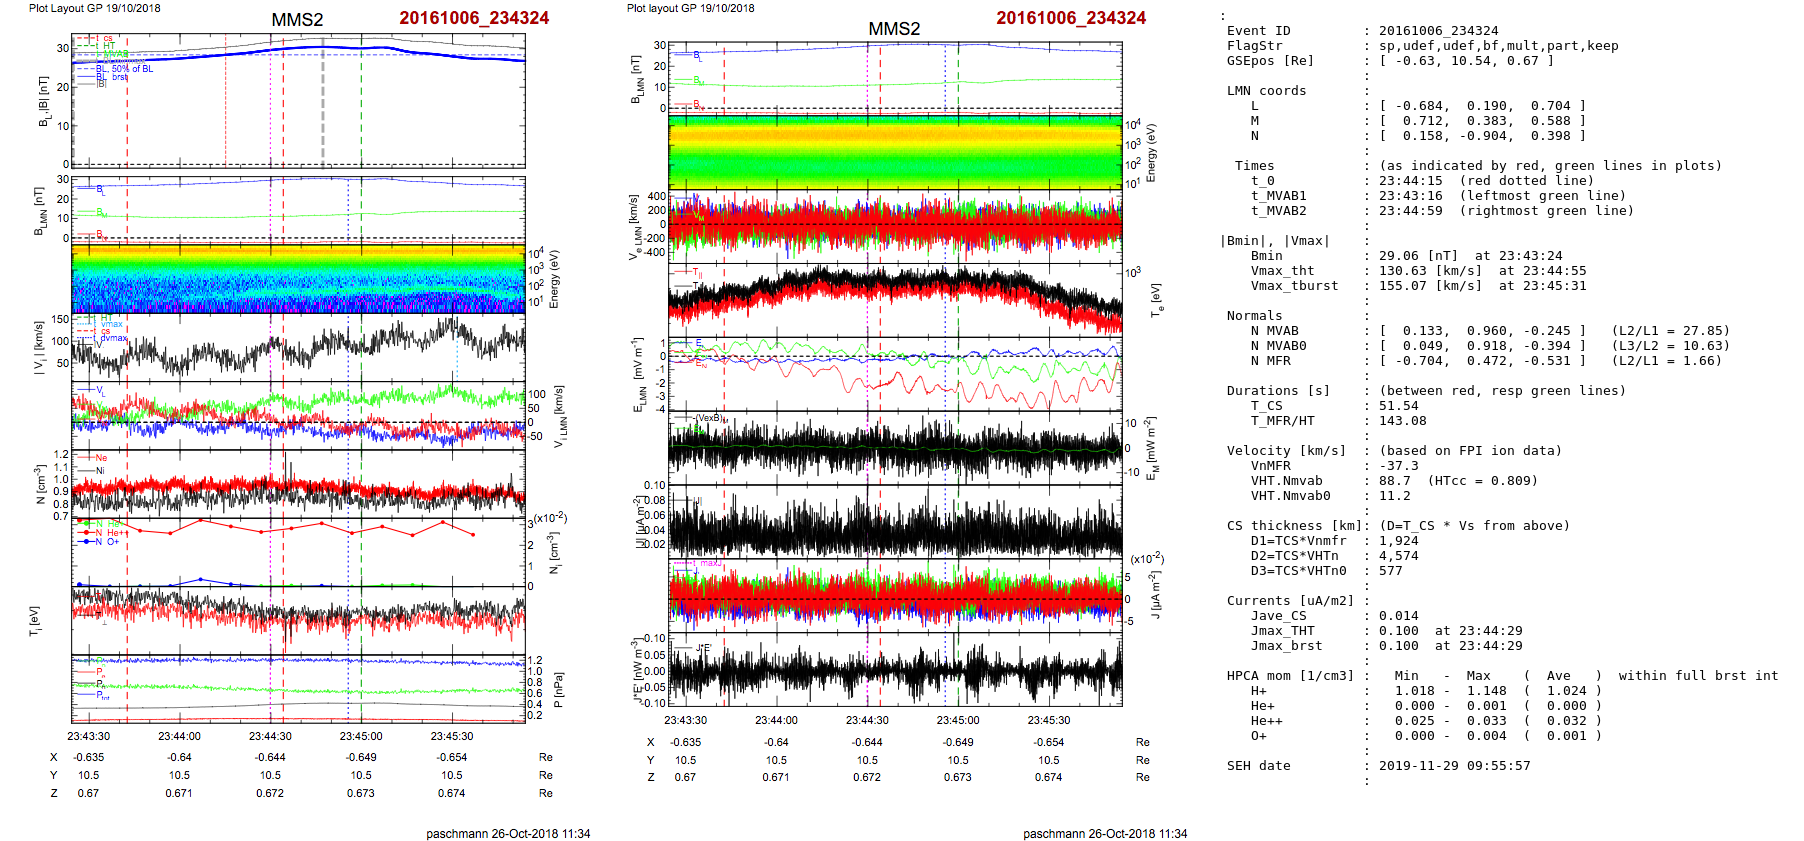
Task: Click the 23:44:00 tick label under the left plot
Action: [179, 736]
